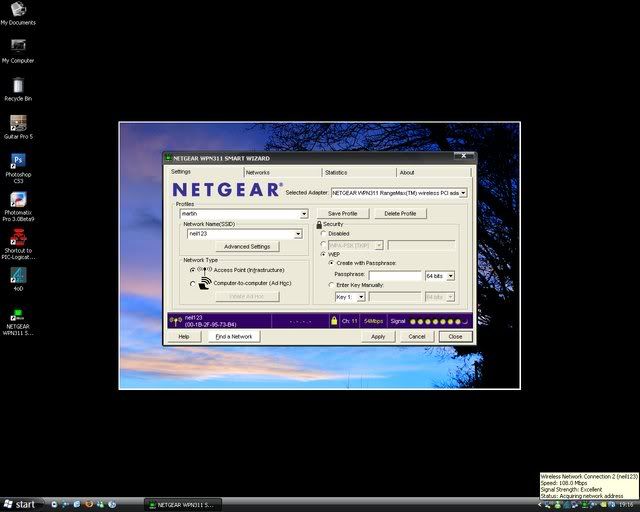Expand the Profiles dropdown showing martin

click(x=304, y=213)
